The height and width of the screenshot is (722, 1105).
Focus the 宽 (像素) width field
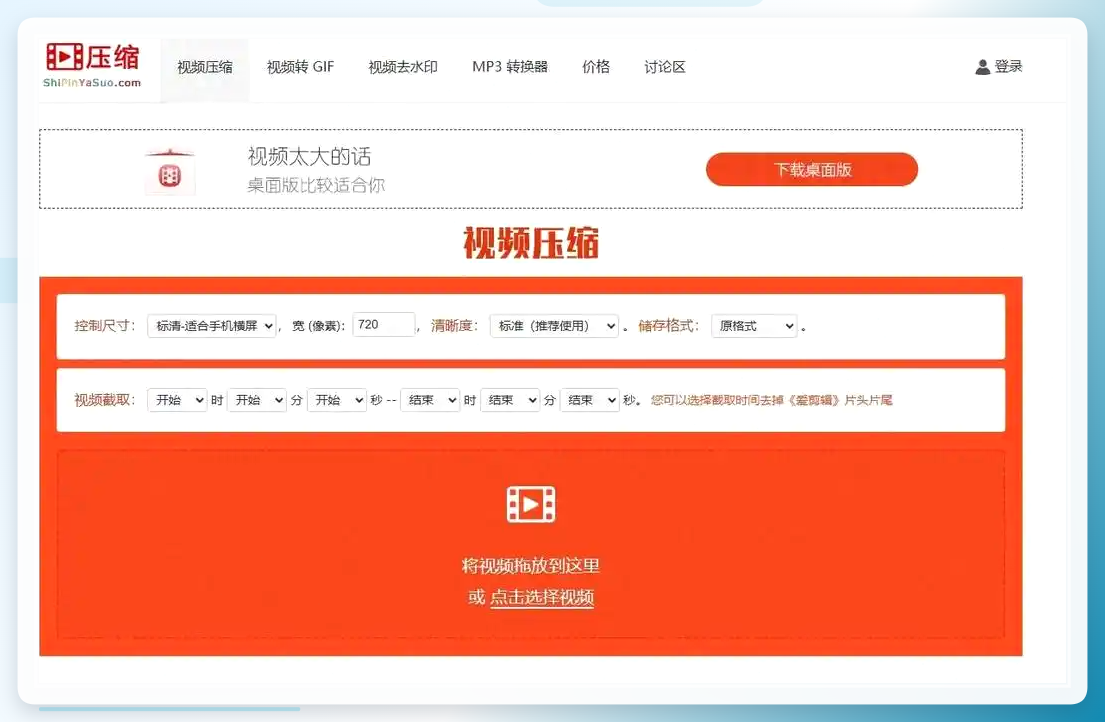pos(383,325)
